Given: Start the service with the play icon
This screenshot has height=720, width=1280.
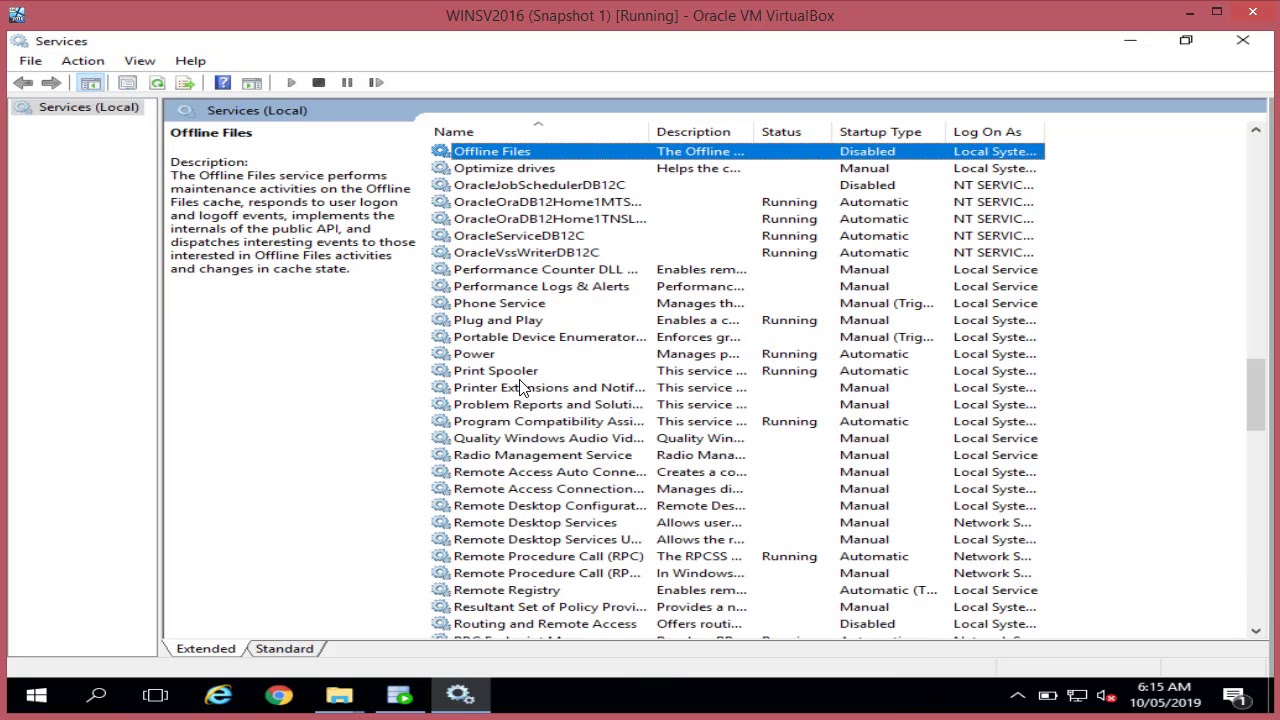Looking at the screenshot, I should [291, 83].
